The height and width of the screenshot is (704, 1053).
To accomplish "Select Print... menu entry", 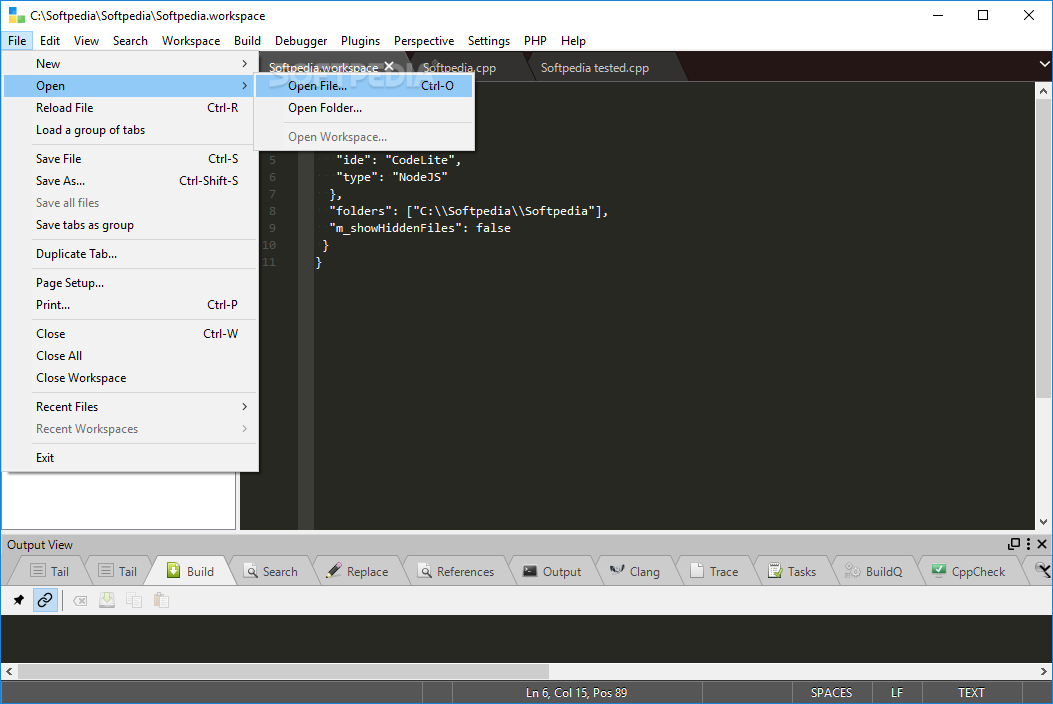I will 130,305.
